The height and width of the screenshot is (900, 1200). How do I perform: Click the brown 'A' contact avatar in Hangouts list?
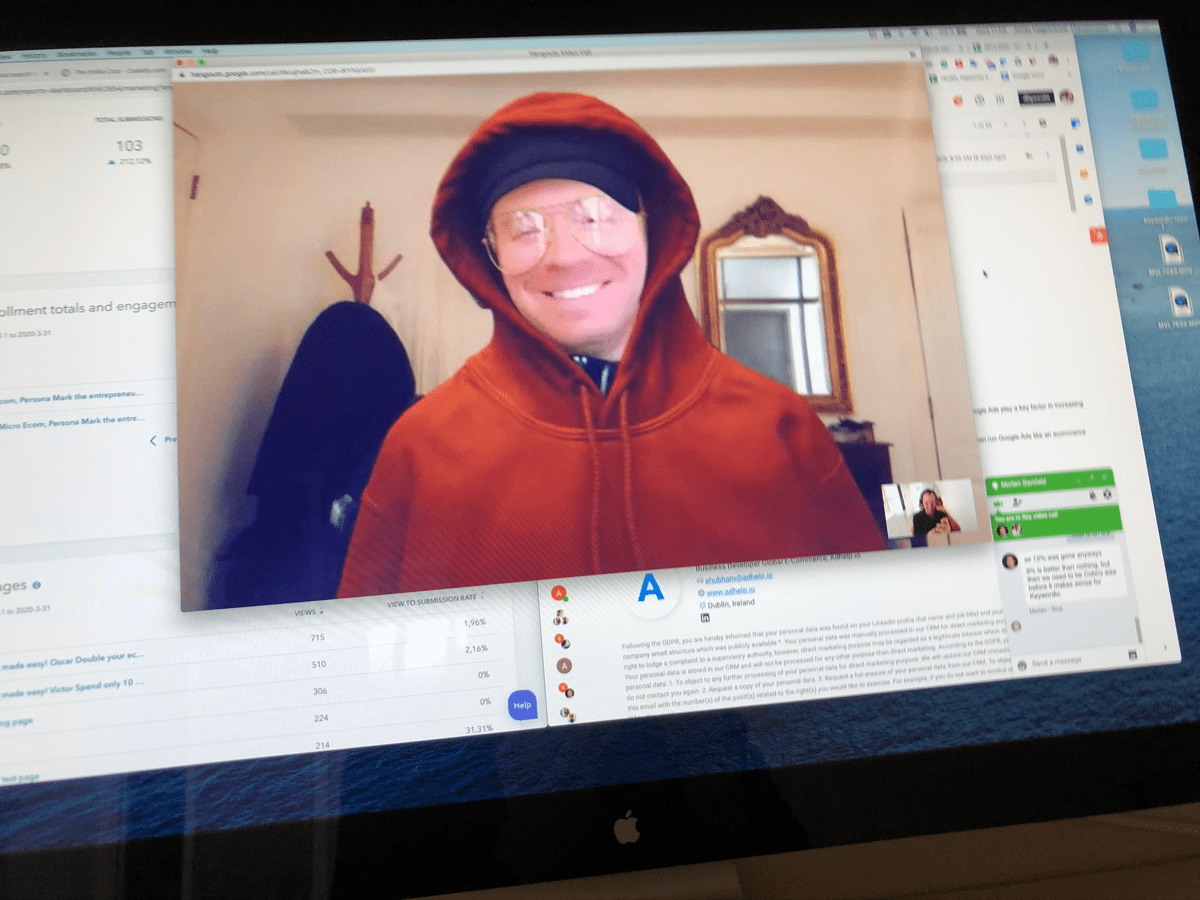coord(565,665)
